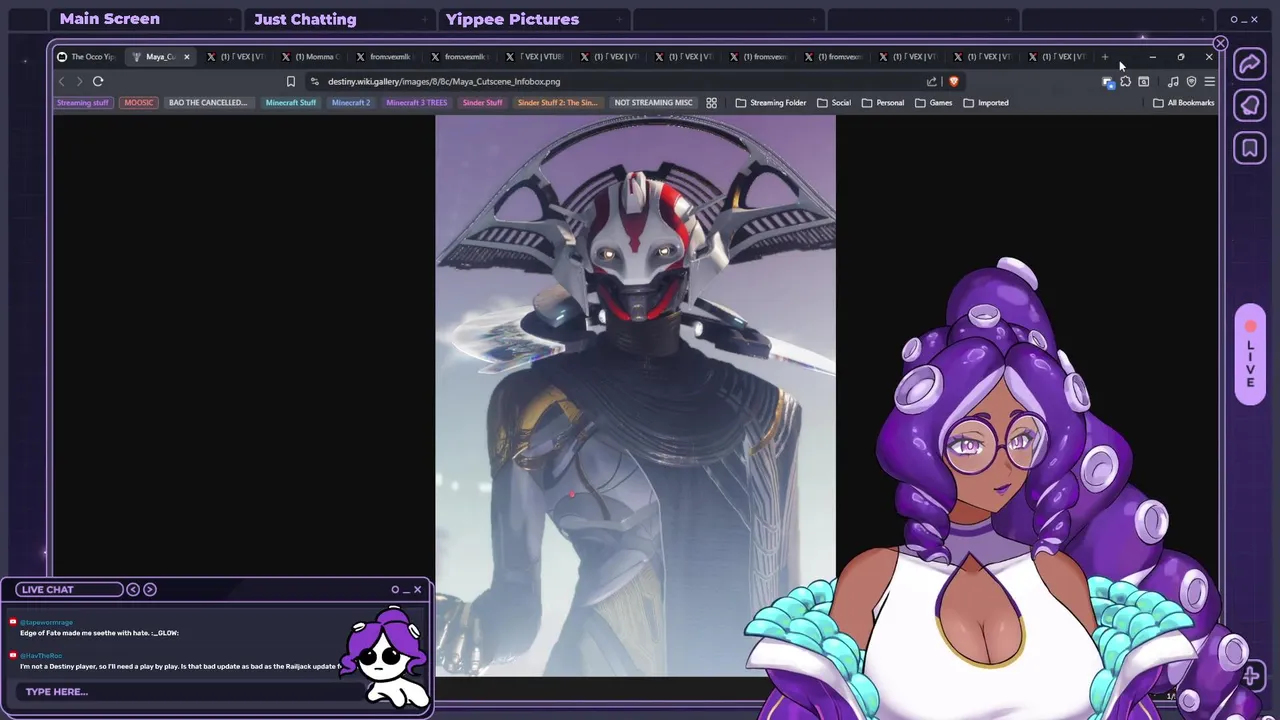
Task: Click the plus on Just Chatting tab
Action: (424, 19)
